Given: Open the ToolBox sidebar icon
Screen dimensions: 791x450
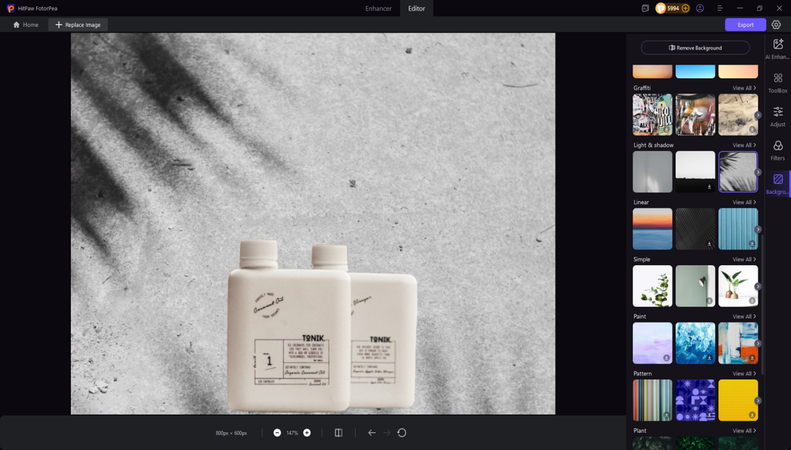Looking at the screenshot, I should (x=778, y=78).
